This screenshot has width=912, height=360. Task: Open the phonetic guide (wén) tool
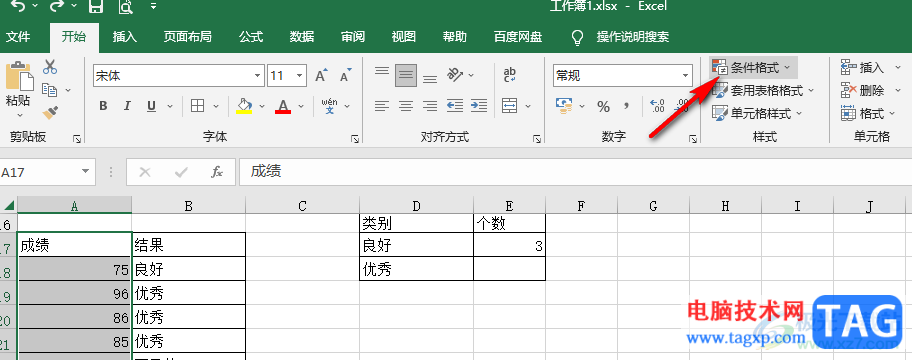[x=329, y=106]
